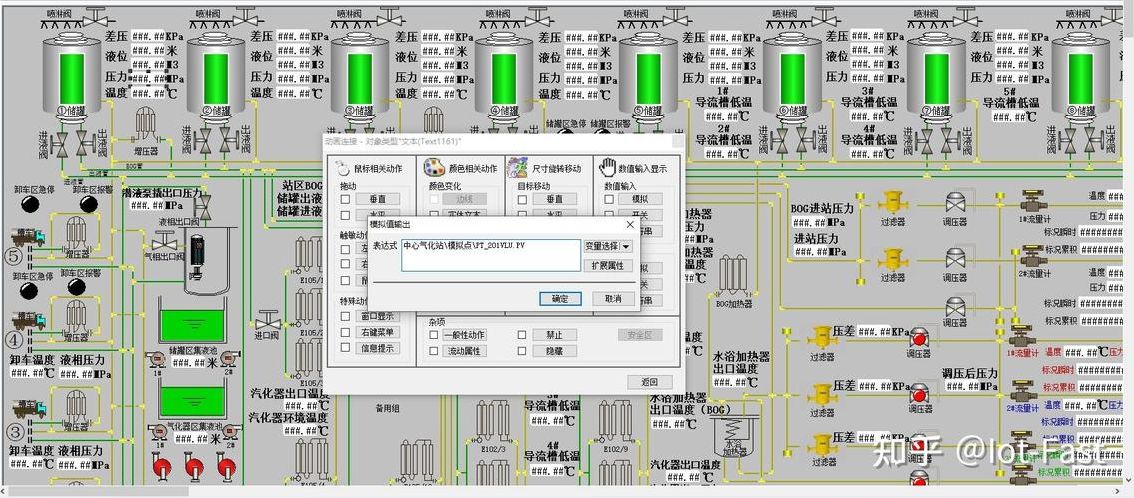Click the palette icon of 颜色相关动作
This screenshot has width=1134, height=498.
(x=433, y=167)
